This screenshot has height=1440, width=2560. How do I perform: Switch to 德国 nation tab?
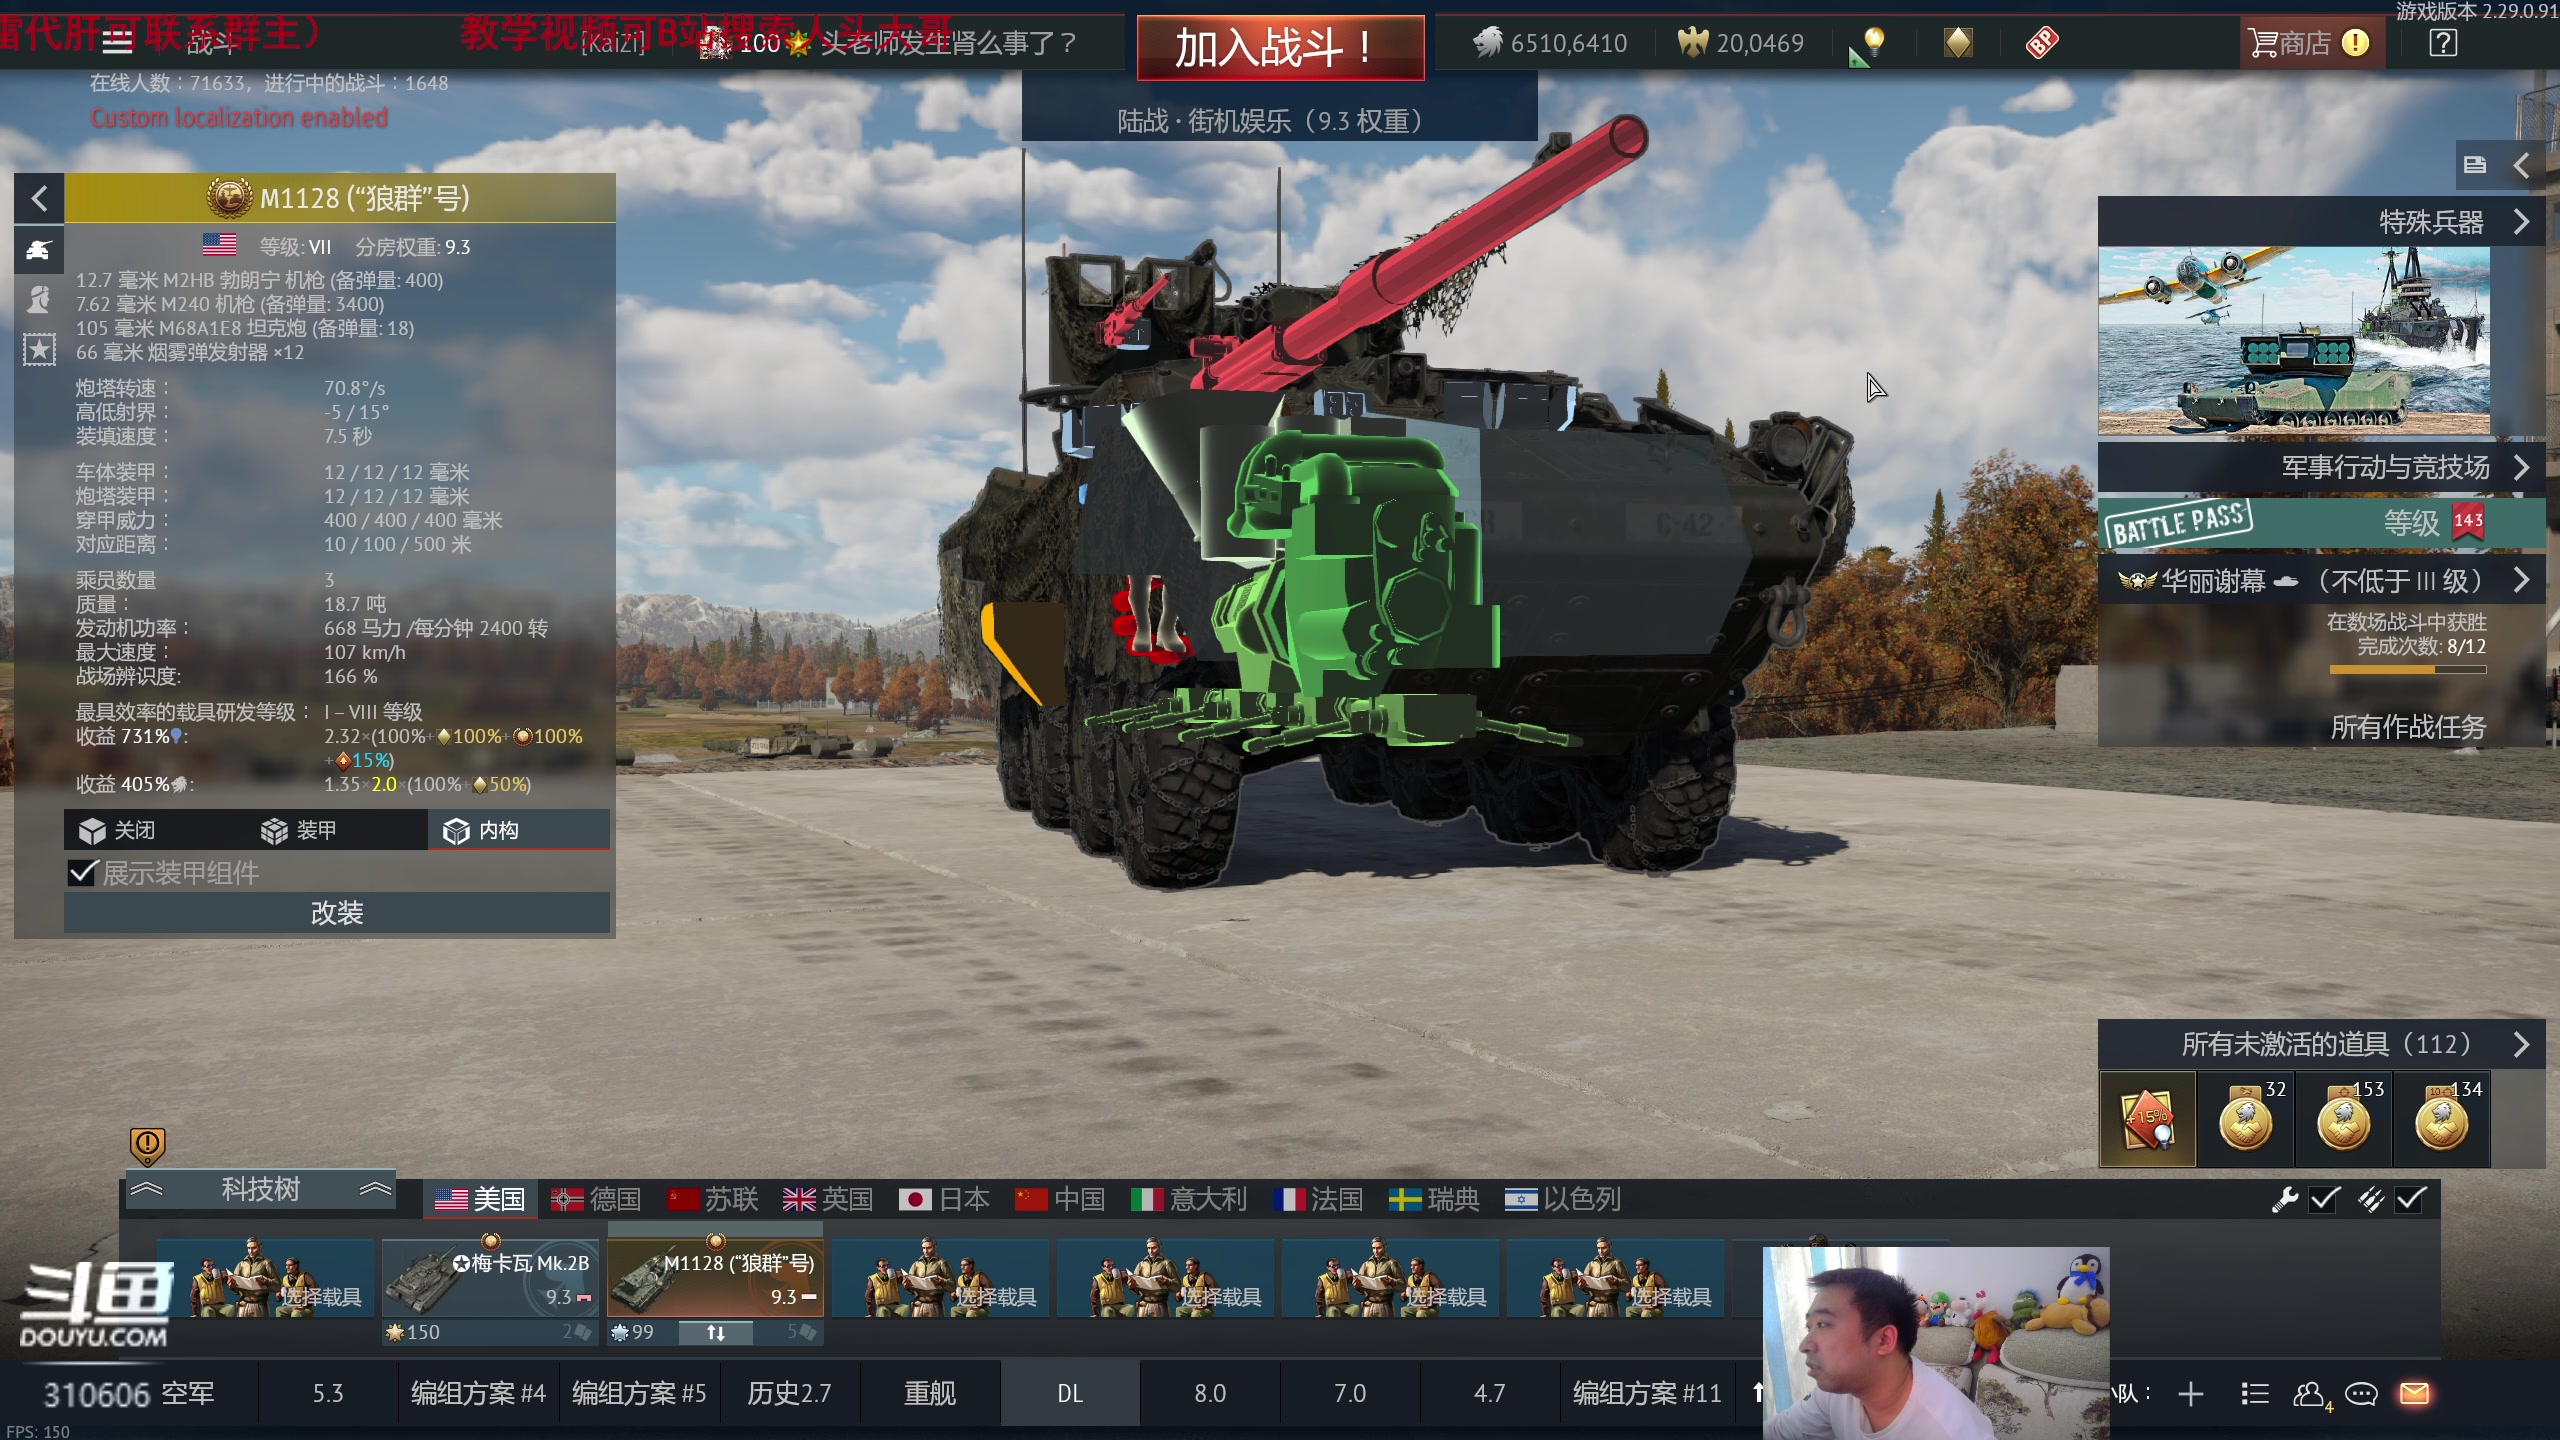click(596, 1199)
